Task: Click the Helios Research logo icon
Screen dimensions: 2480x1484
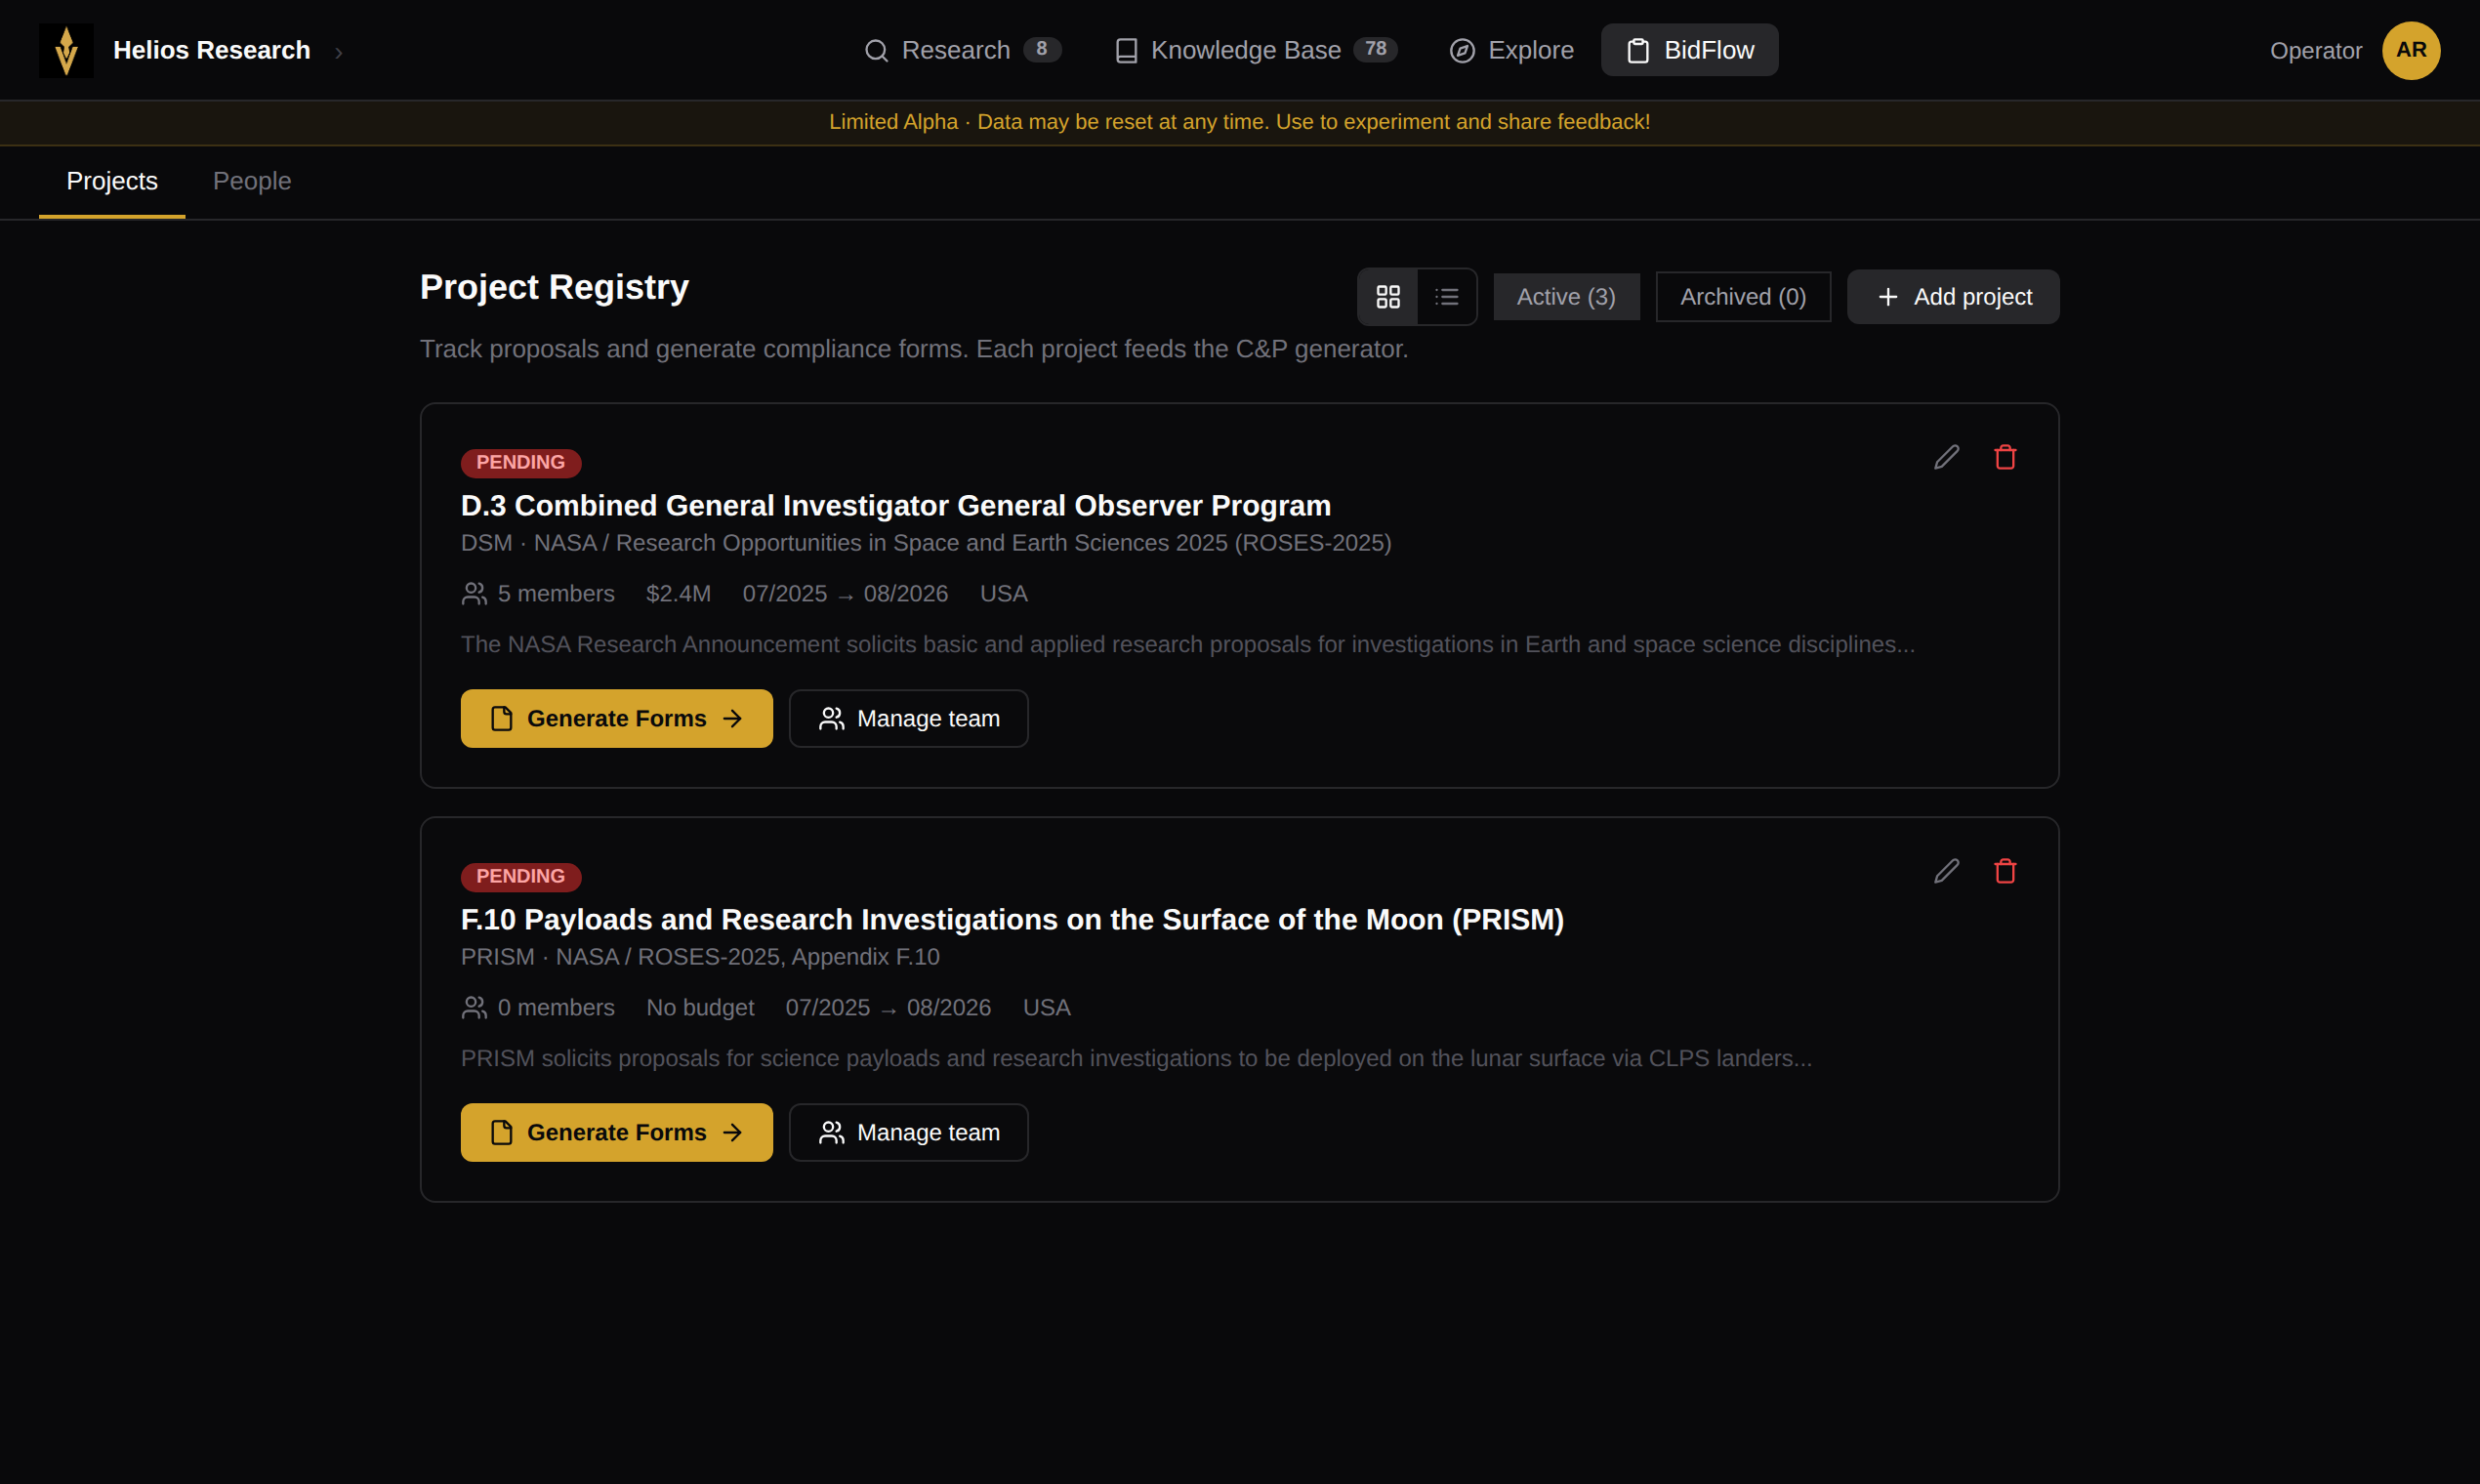Action: click(x=66, y=50)
